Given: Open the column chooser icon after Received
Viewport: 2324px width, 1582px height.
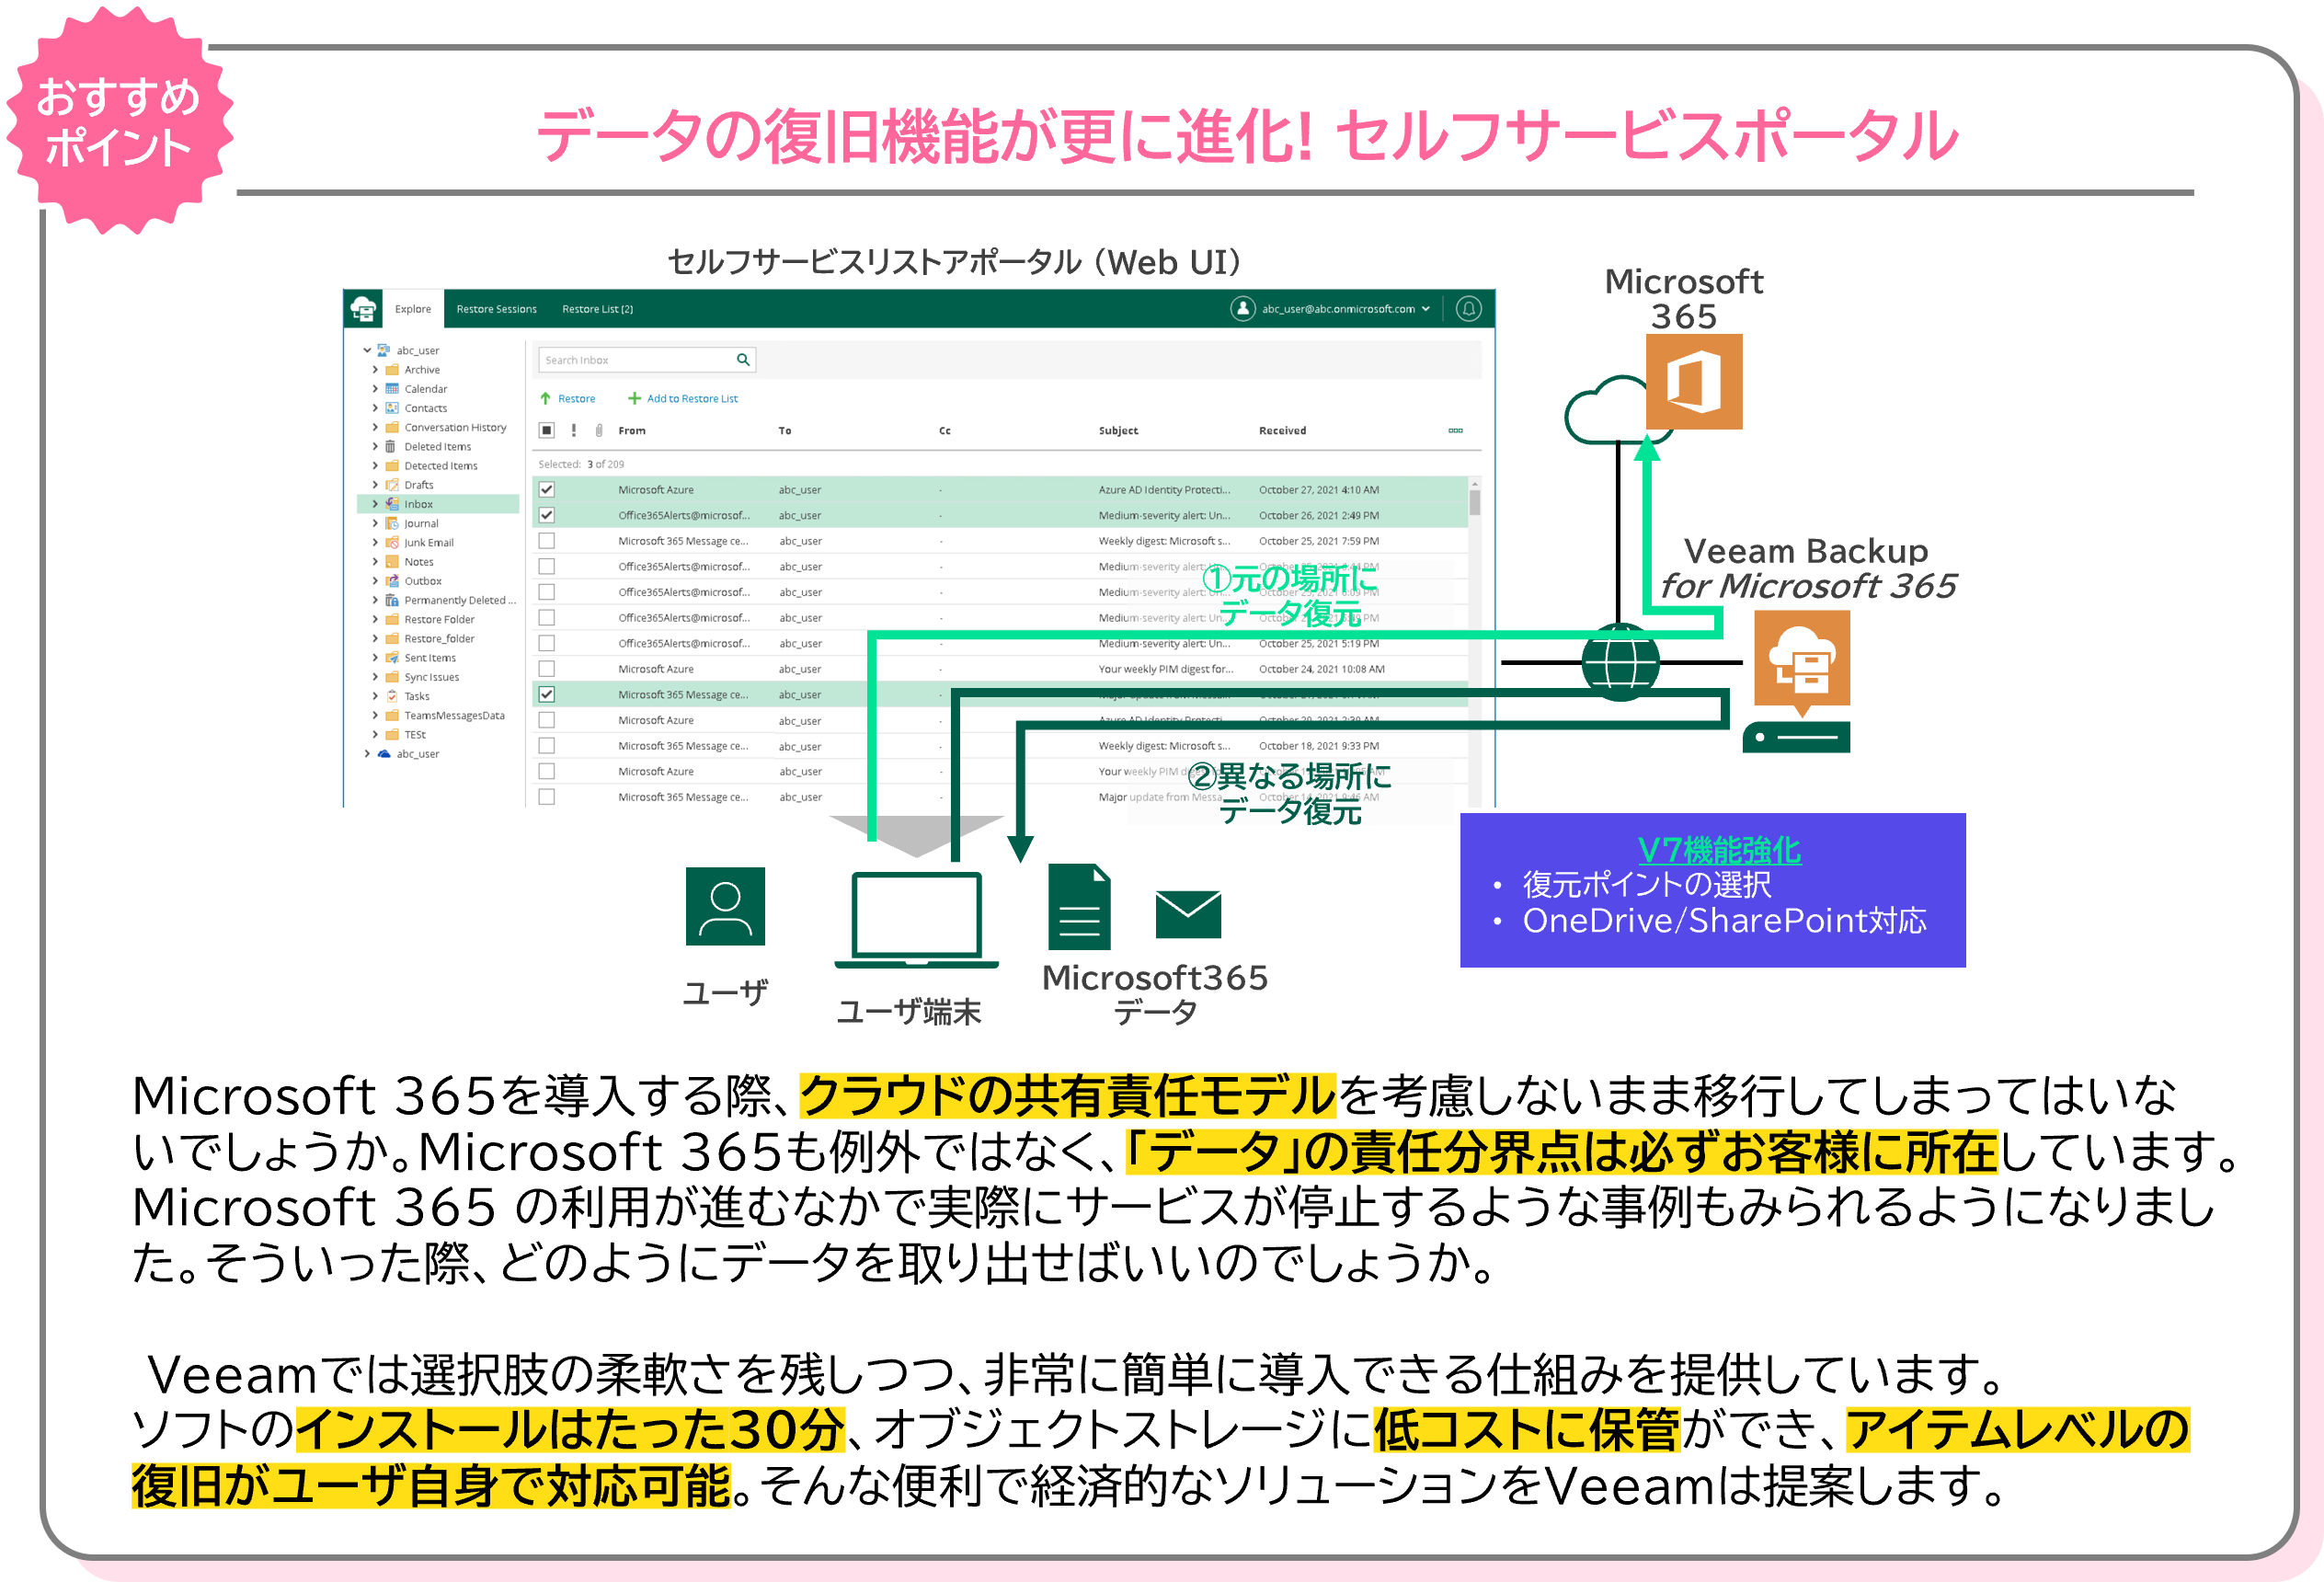Looking at the screenshot, I should pos(1456,431).
